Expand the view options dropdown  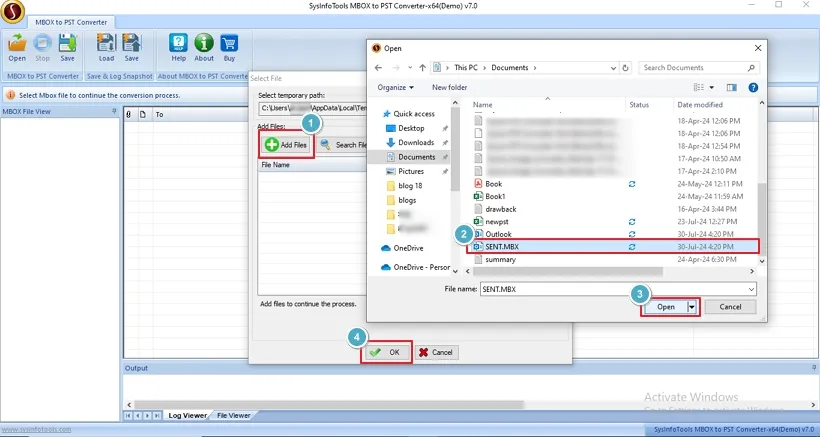[x=712, y=87]
